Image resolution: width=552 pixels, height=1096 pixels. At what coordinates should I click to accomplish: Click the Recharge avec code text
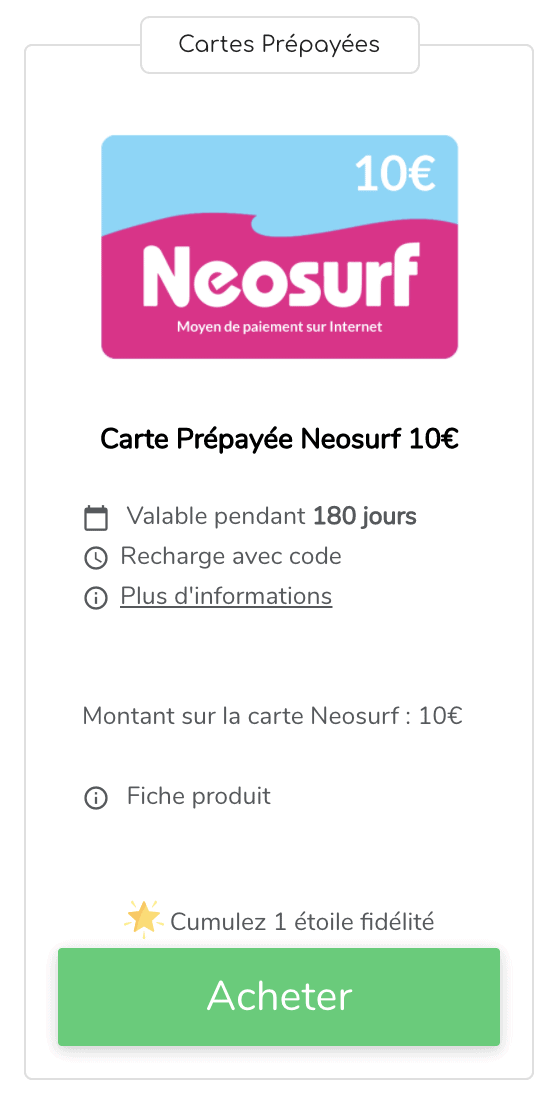tap(231, 556)
